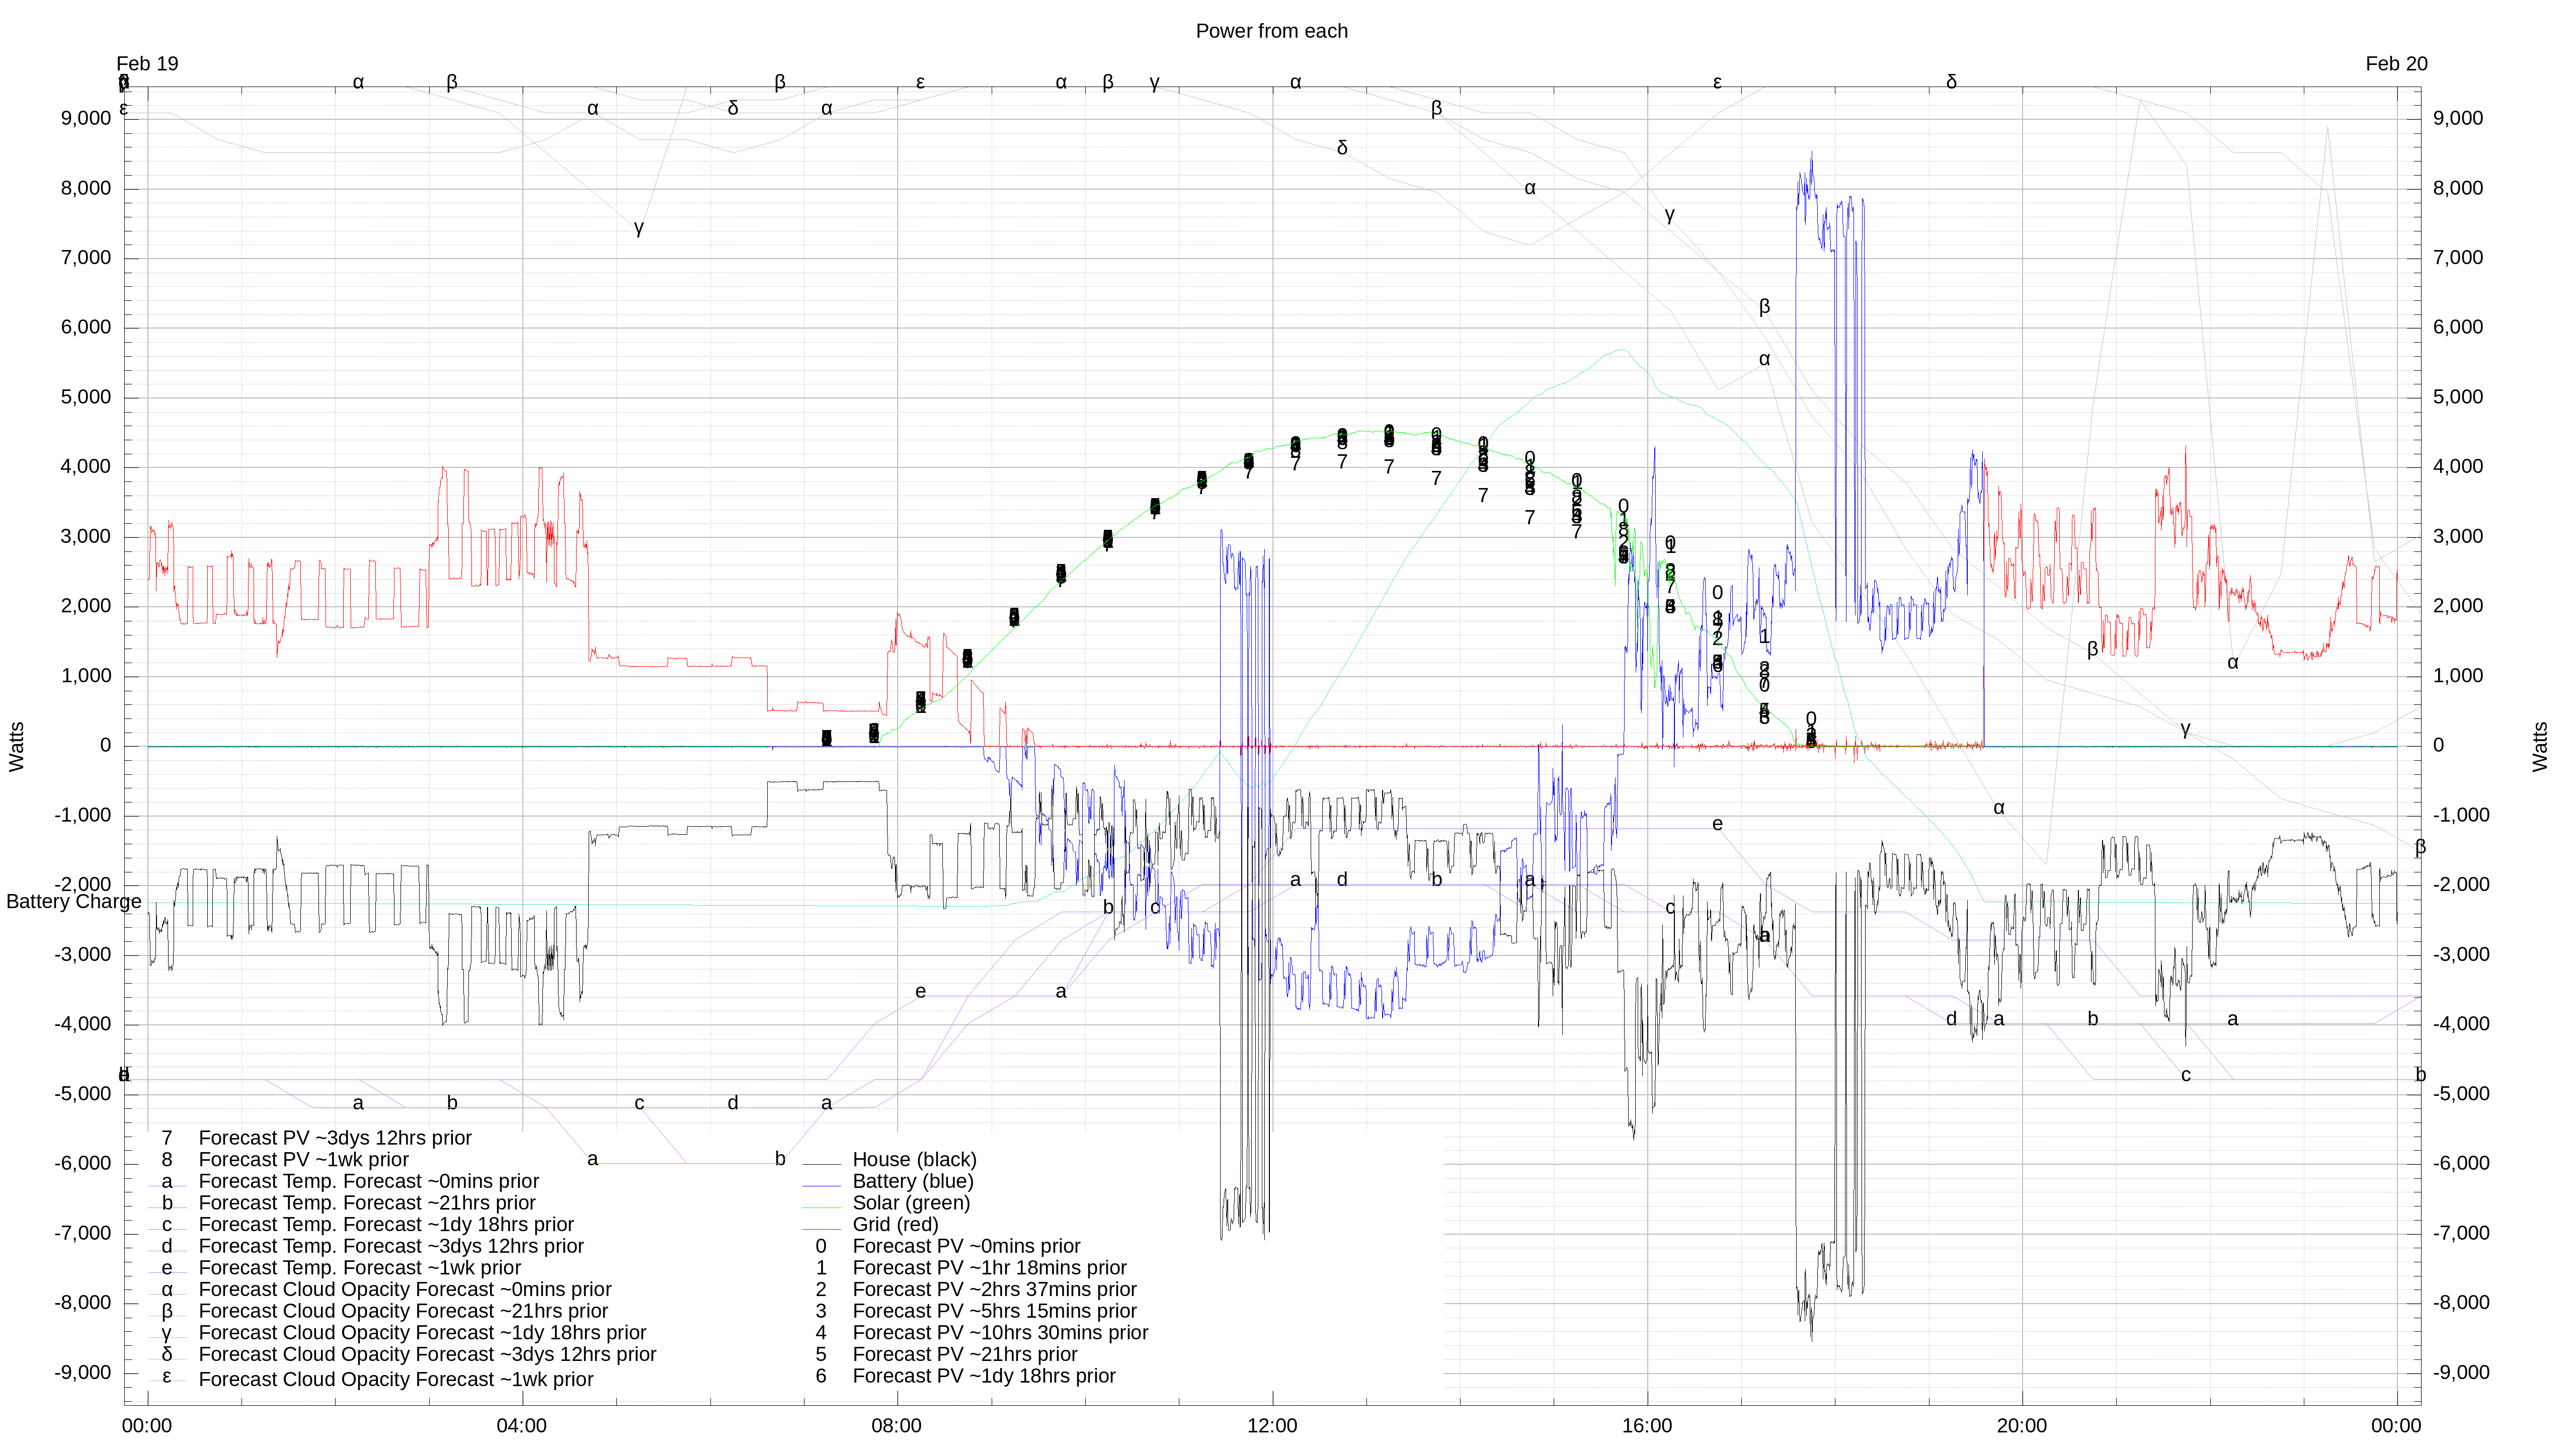Click legend 'Forecast Cloud Opacity Forecast ~0mins prior'
This screenshot has width=2576, height=1449.
(x=405, y=1290)
